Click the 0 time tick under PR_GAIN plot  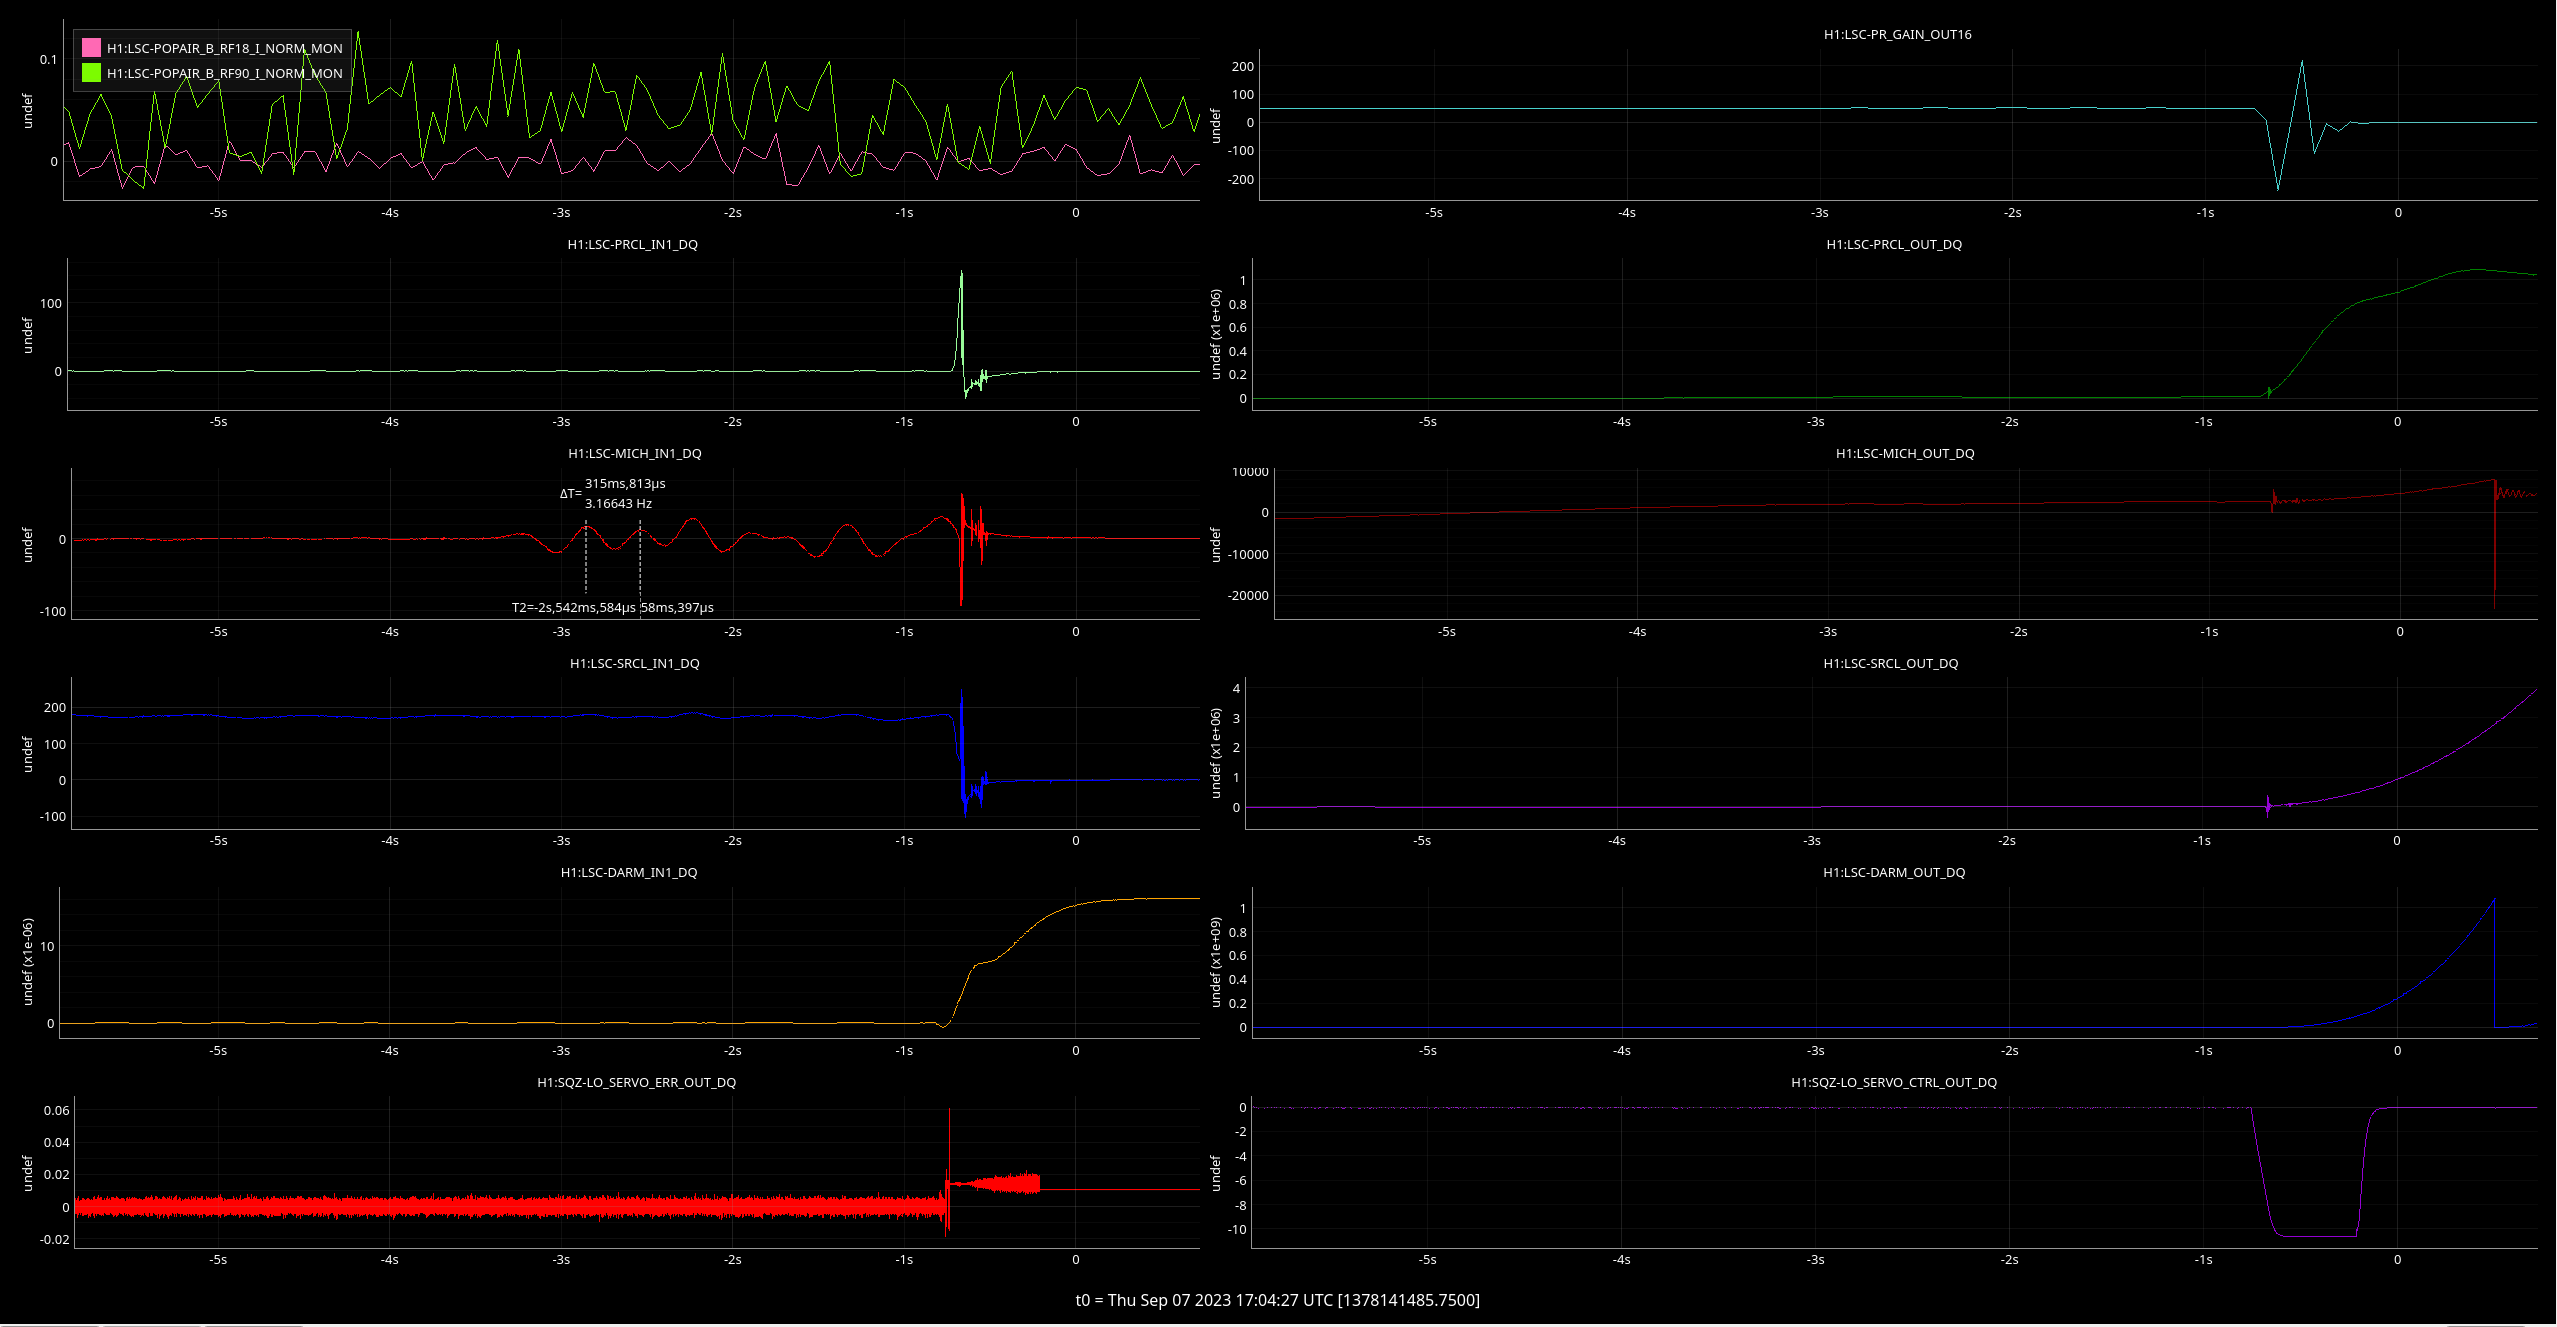(x=2398, y=212)
